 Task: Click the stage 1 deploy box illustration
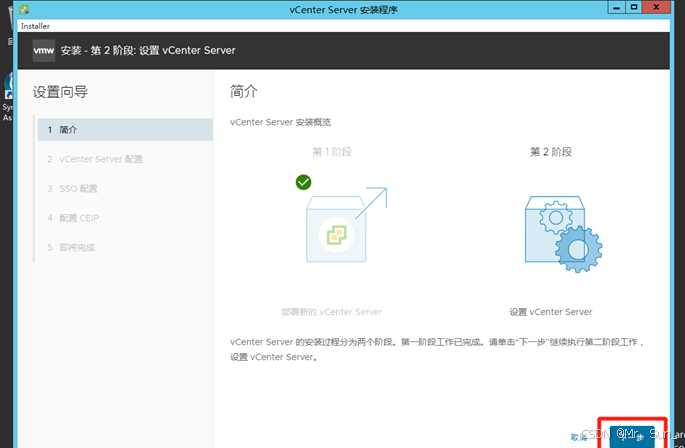[x=346, y=225]
